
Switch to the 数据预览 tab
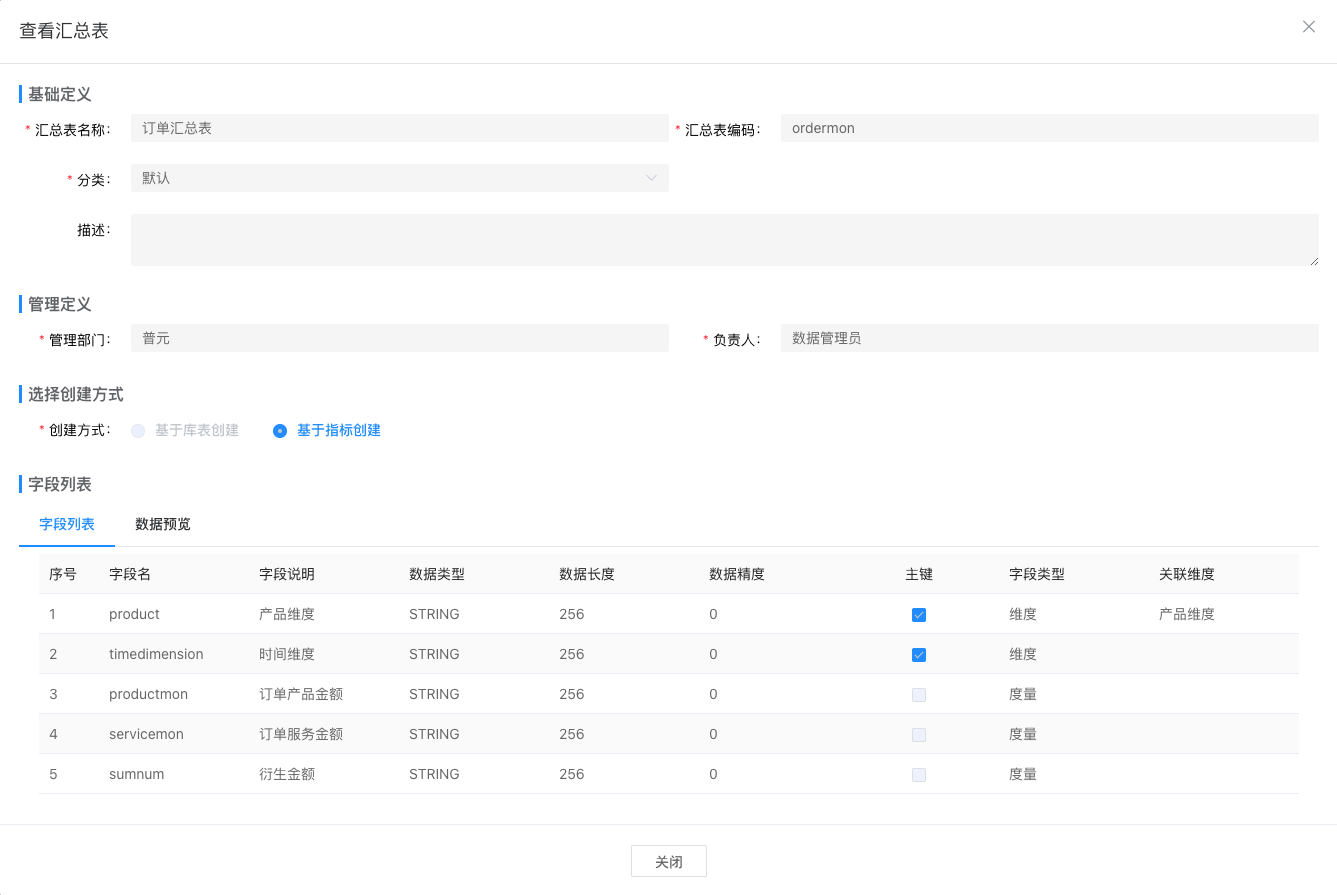tap(163, 524)
